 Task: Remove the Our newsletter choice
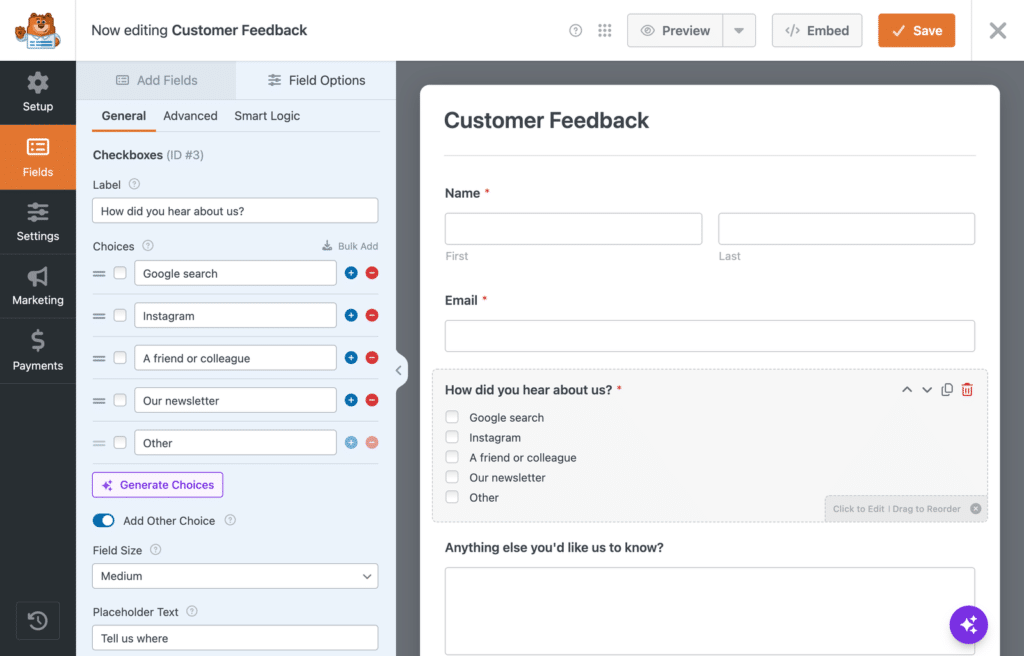click(372, 400)
